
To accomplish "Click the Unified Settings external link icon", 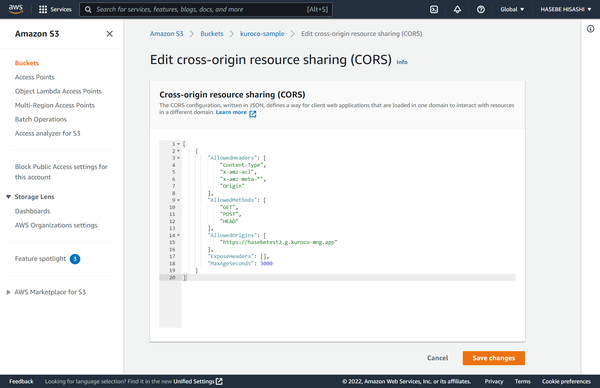I will click(x=219, y=381).
